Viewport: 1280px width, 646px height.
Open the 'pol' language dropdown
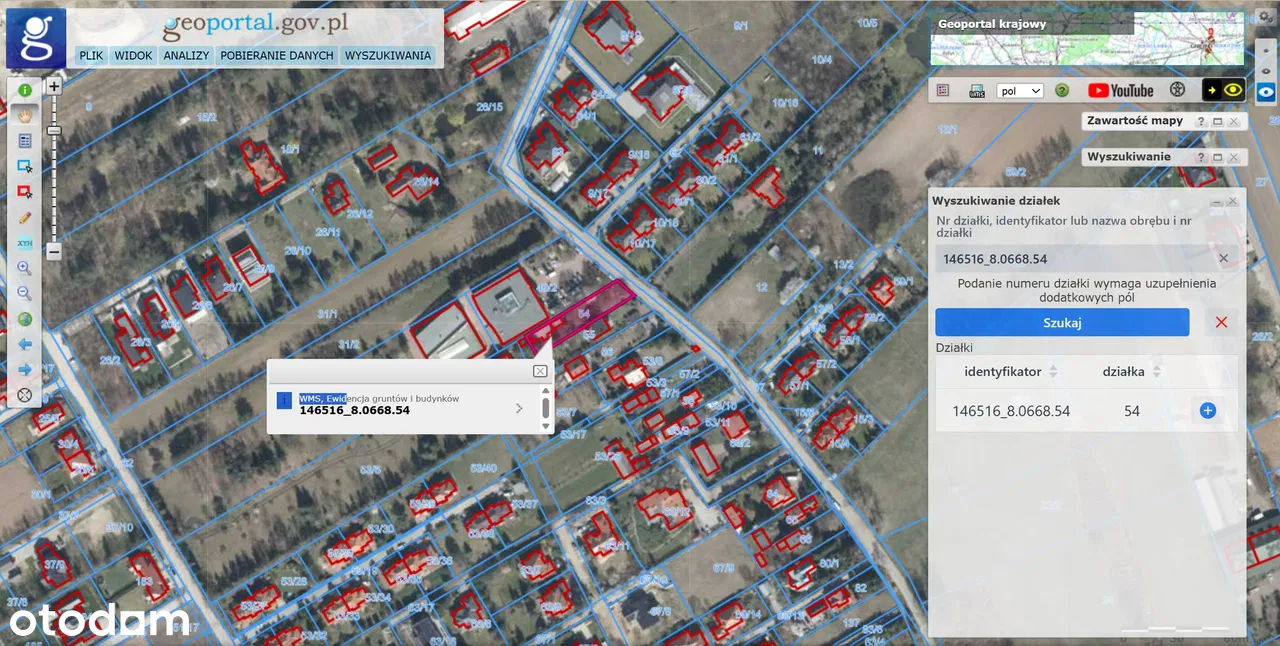point(1020,90)
